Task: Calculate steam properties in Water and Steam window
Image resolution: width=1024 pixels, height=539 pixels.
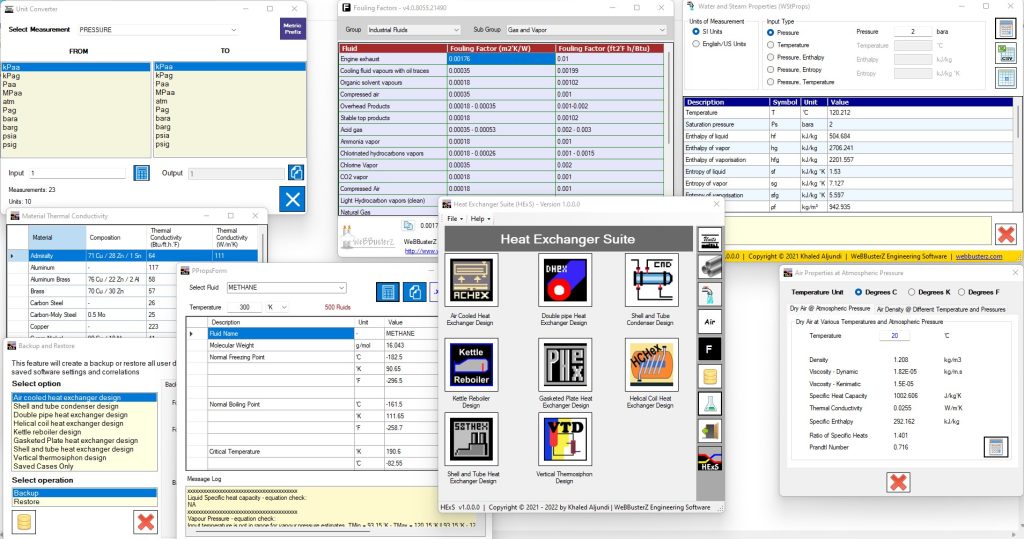Action: 1006,29
